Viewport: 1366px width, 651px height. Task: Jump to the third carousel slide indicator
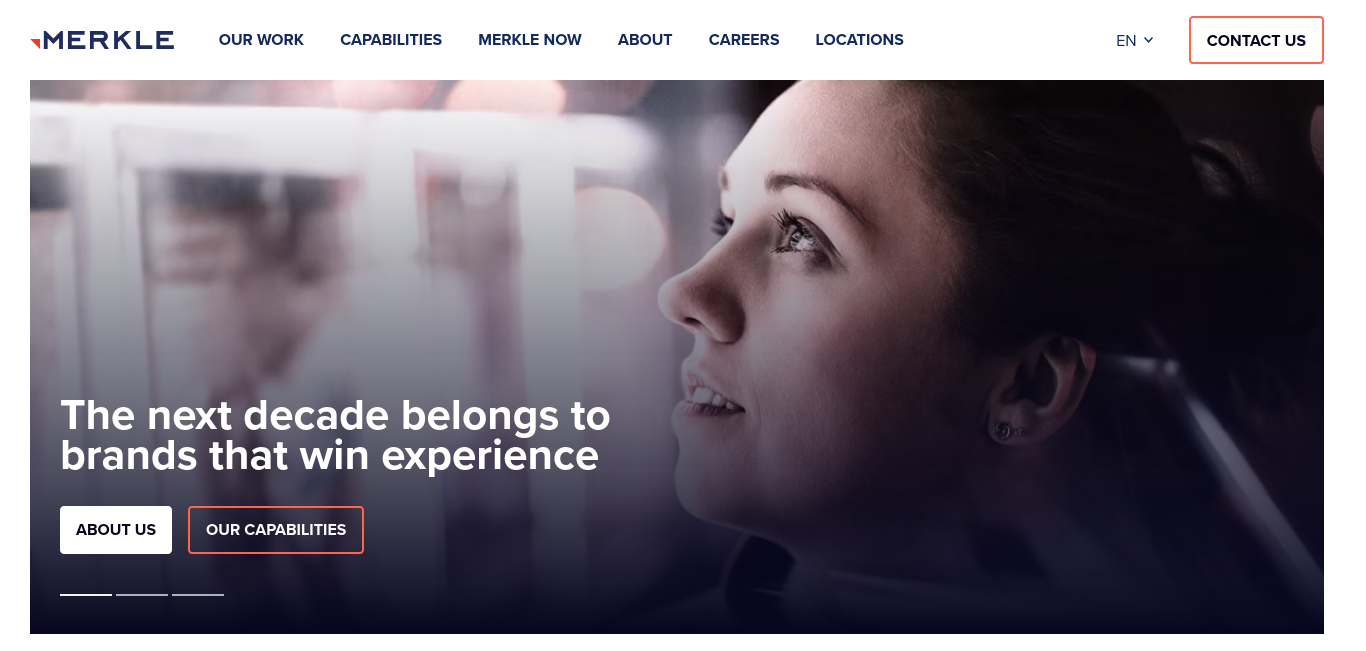(198, 595)
